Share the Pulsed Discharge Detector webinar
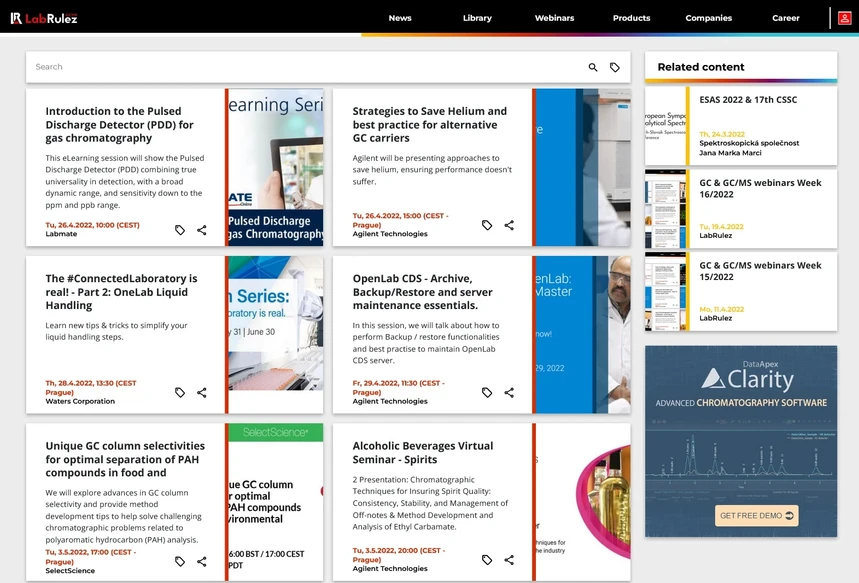Image resolution: width=859 pixels, height=583 pixels. tap(202, 230)
